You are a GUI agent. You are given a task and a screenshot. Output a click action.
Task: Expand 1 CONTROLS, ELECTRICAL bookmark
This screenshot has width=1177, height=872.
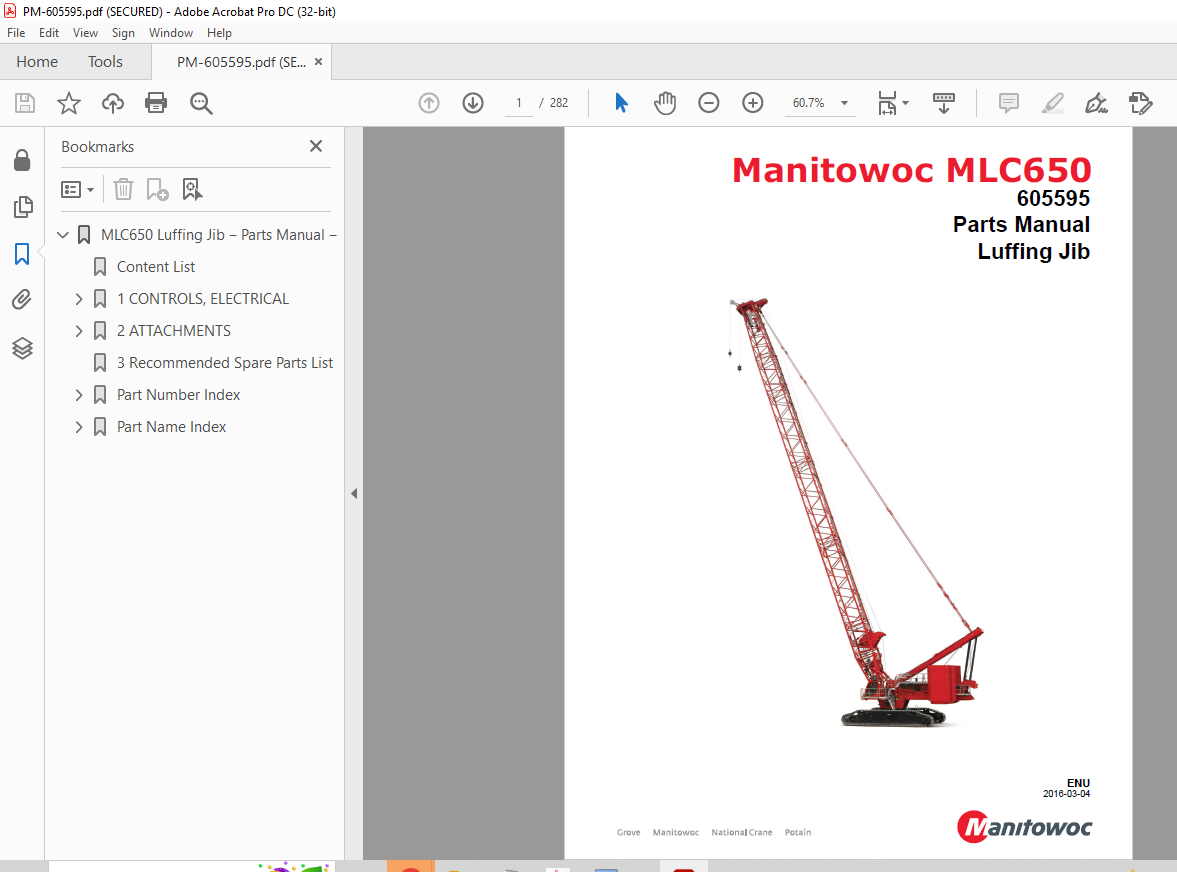79,299
